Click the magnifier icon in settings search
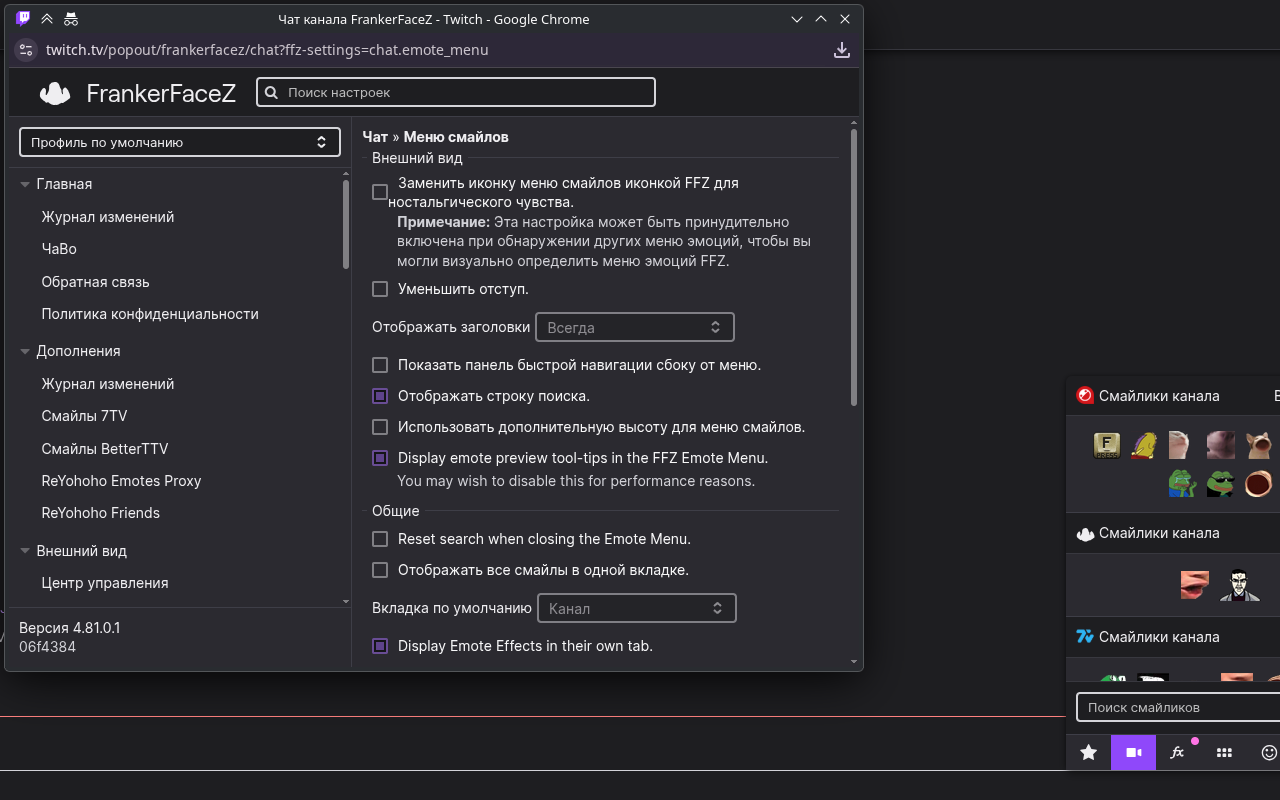This screenshot has width=1280, height=800. coord(272,92)
